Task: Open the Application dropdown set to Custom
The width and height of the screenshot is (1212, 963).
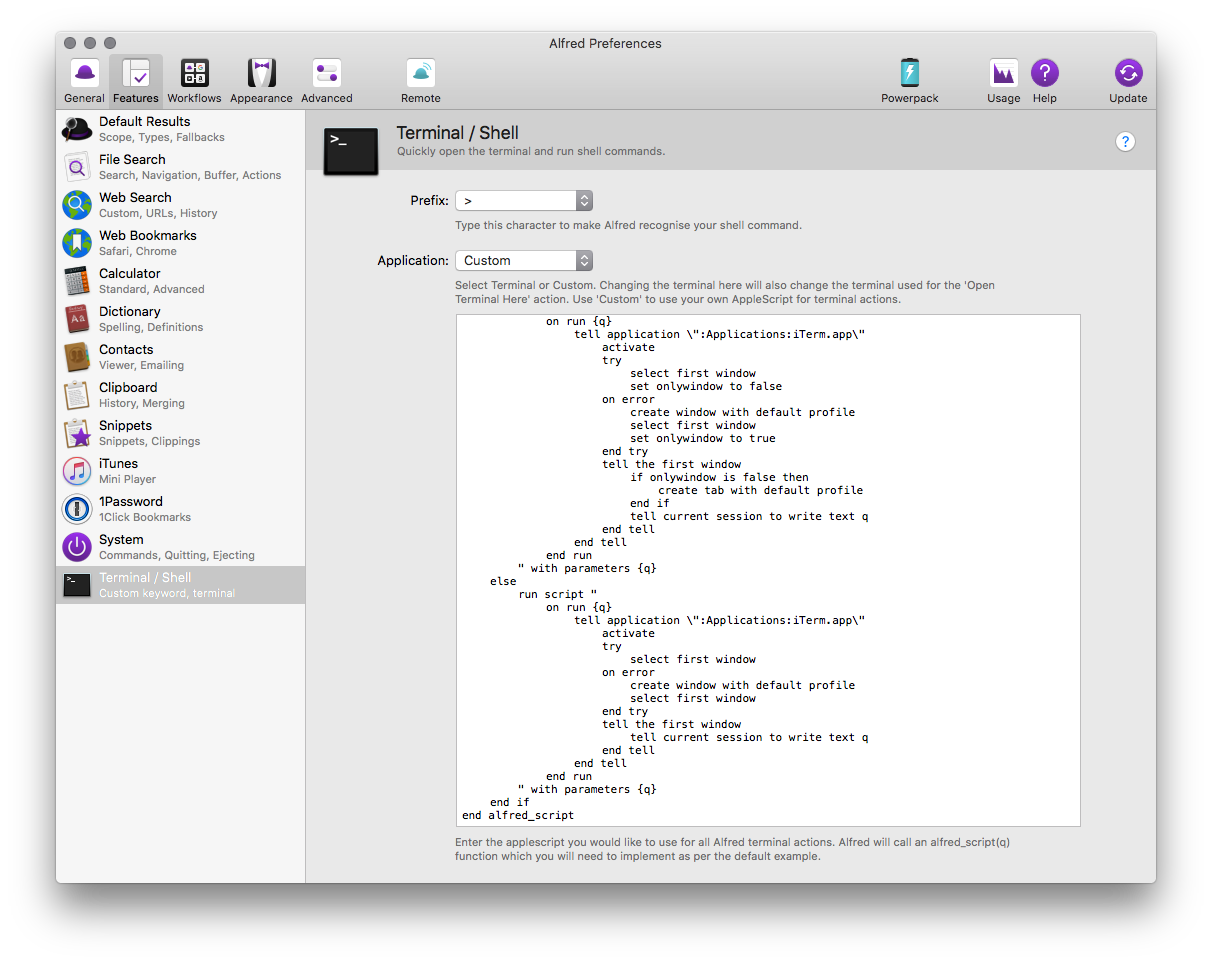Action: point(524,261)
